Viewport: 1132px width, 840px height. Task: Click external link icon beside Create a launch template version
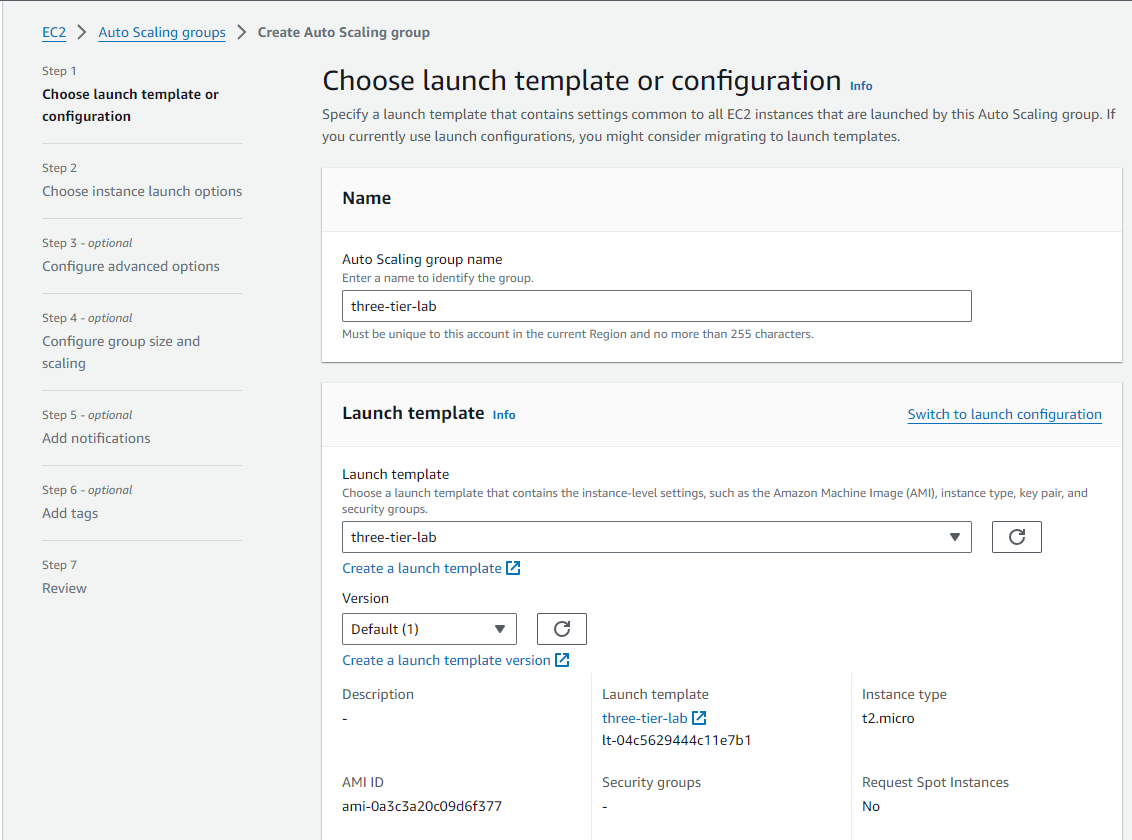tap(562, 660)
